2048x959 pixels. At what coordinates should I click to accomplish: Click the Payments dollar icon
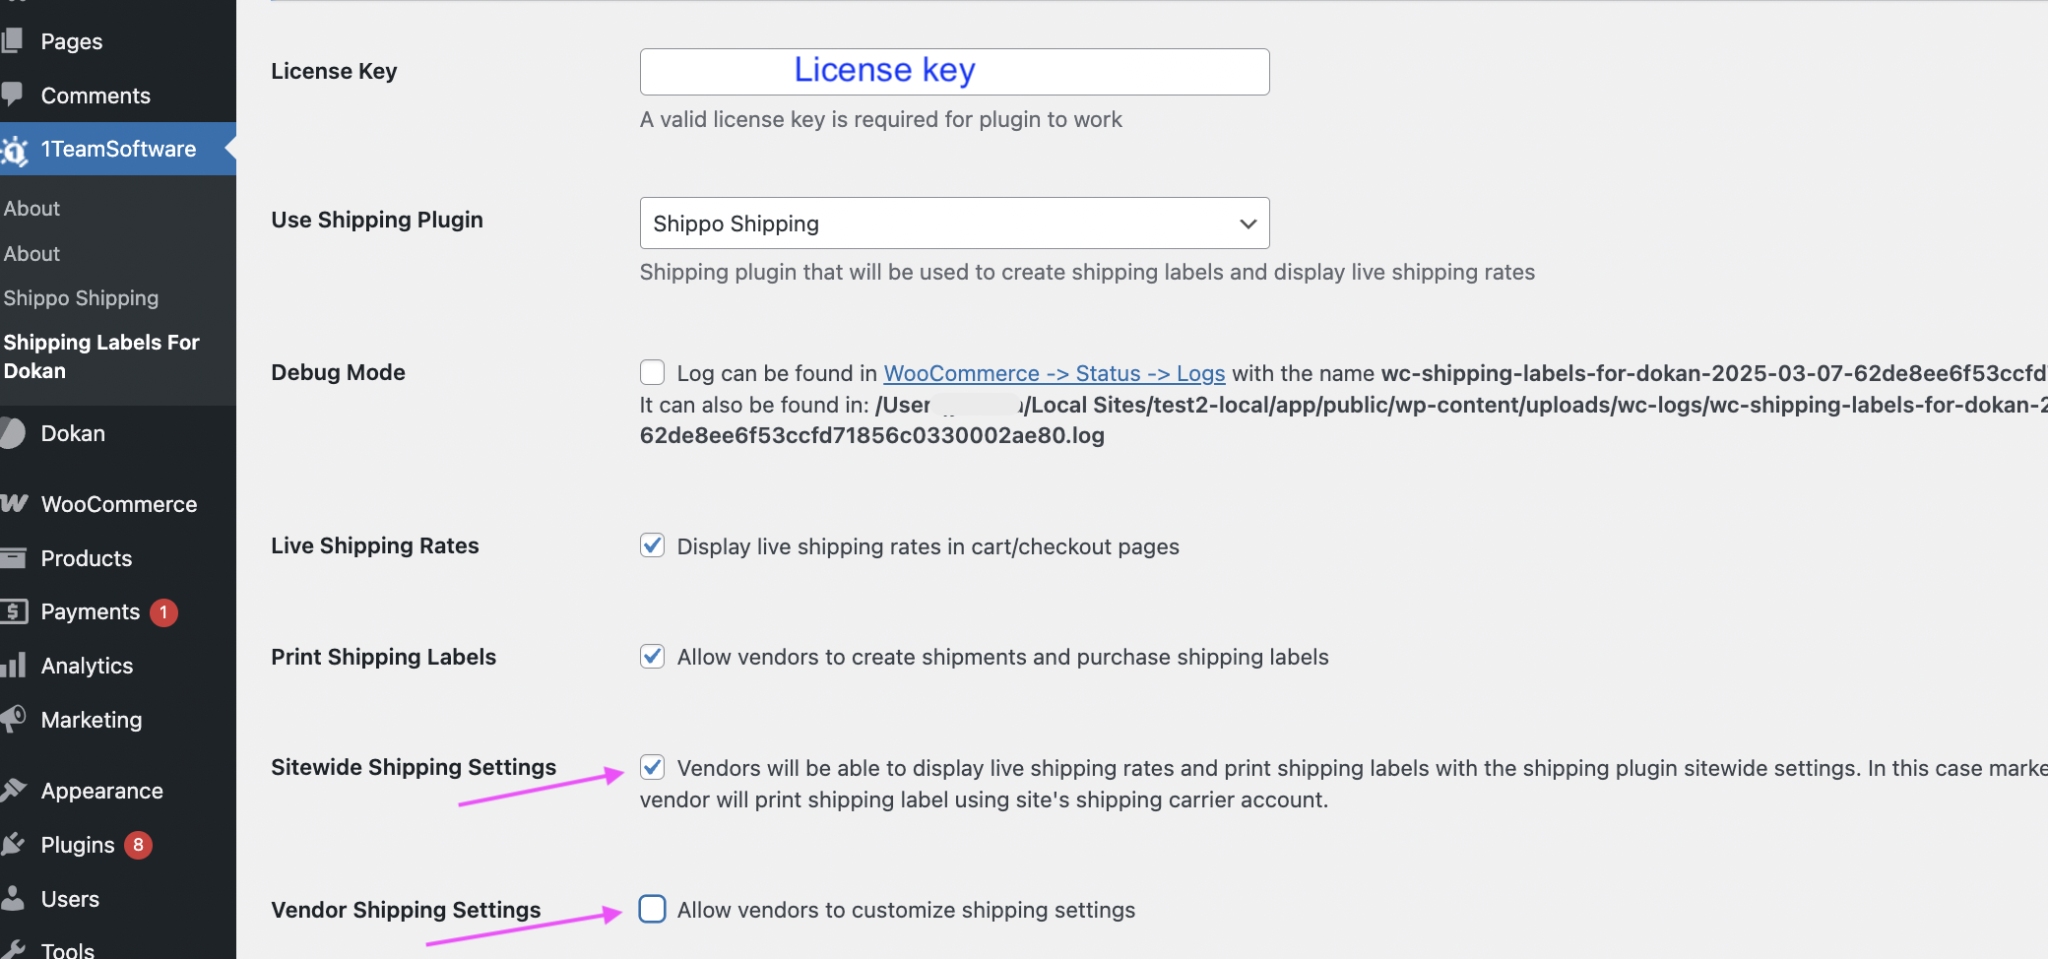point(13,611)
